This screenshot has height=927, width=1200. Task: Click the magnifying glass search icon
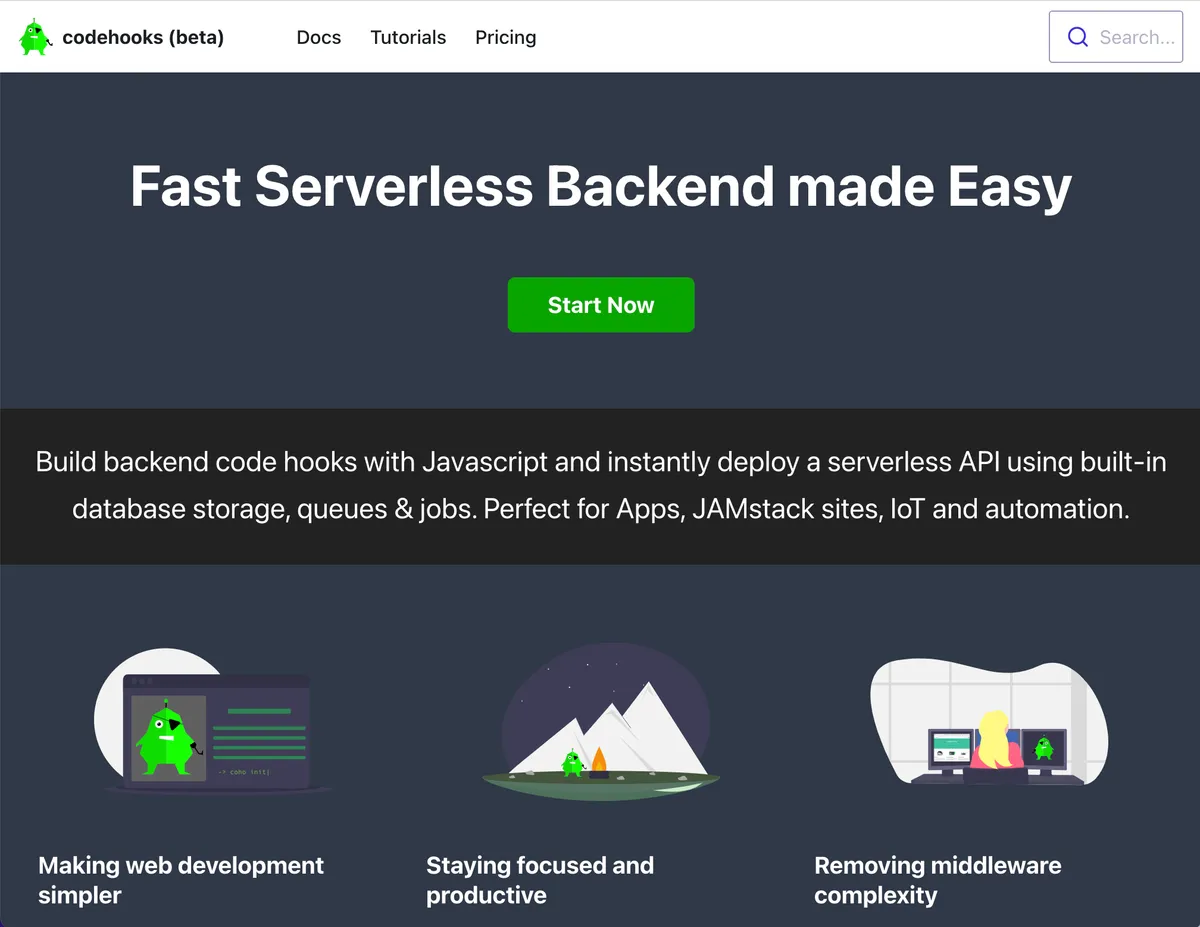pyautogui.click(x=1078, y=36)
